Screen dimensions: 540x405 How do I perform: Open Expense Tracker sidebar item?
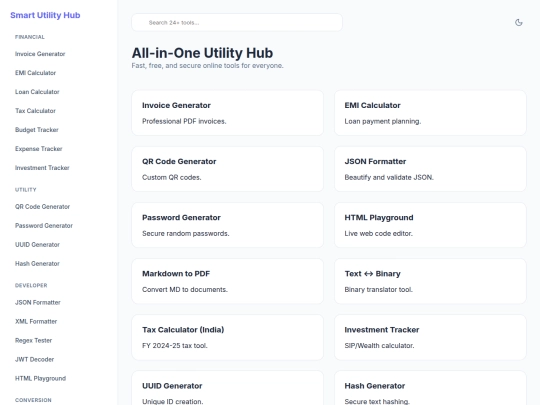pos(39,148)
